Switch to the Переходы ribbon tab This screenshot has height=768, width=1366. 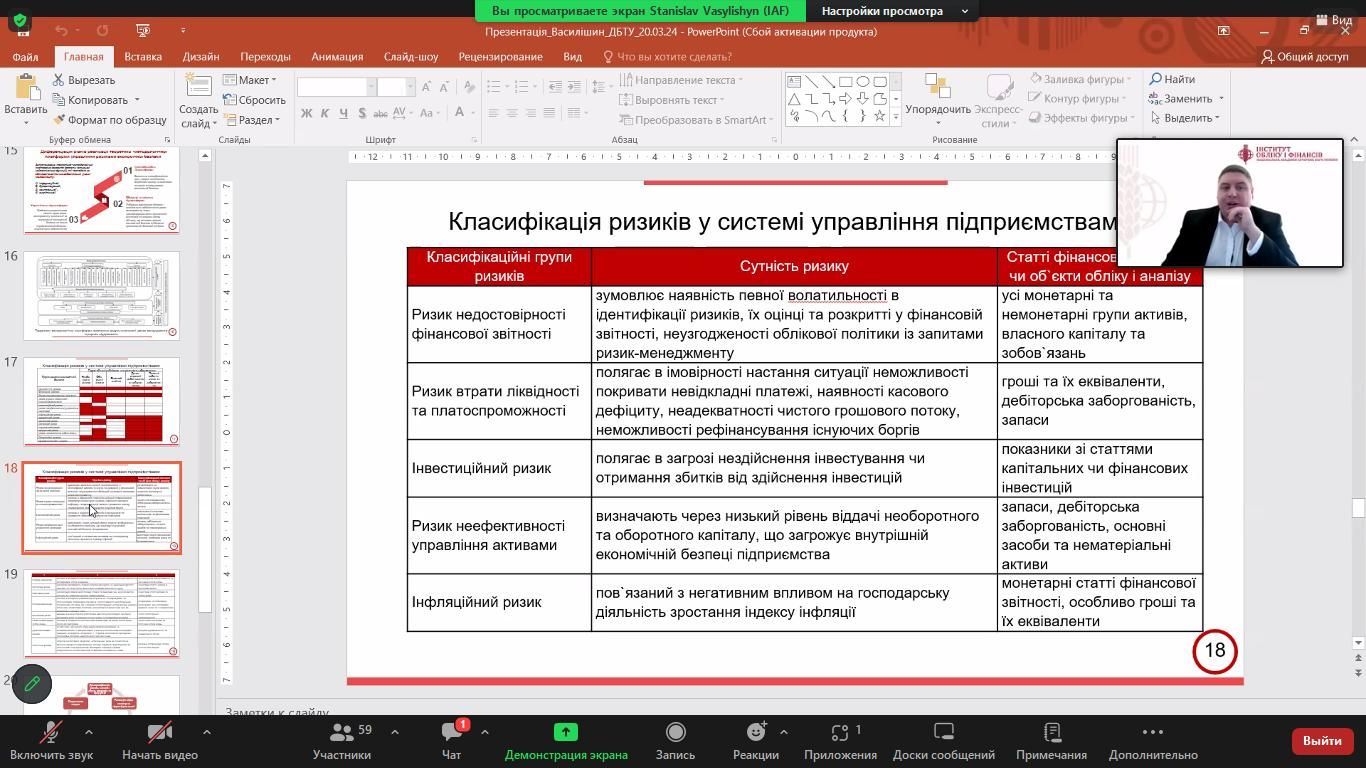point(265,57)
